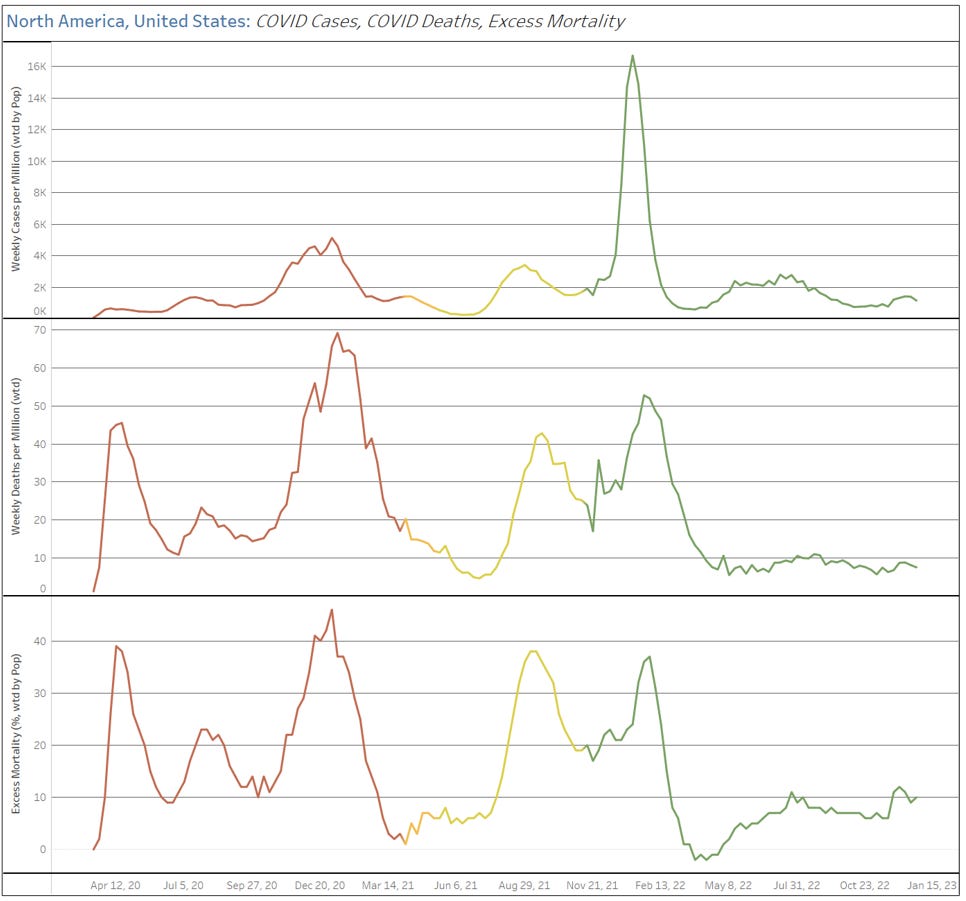Screen dimensions: 966x901
Task: Click the Omicron peak of the weekly cases line
Action: (x=632, y=56)
